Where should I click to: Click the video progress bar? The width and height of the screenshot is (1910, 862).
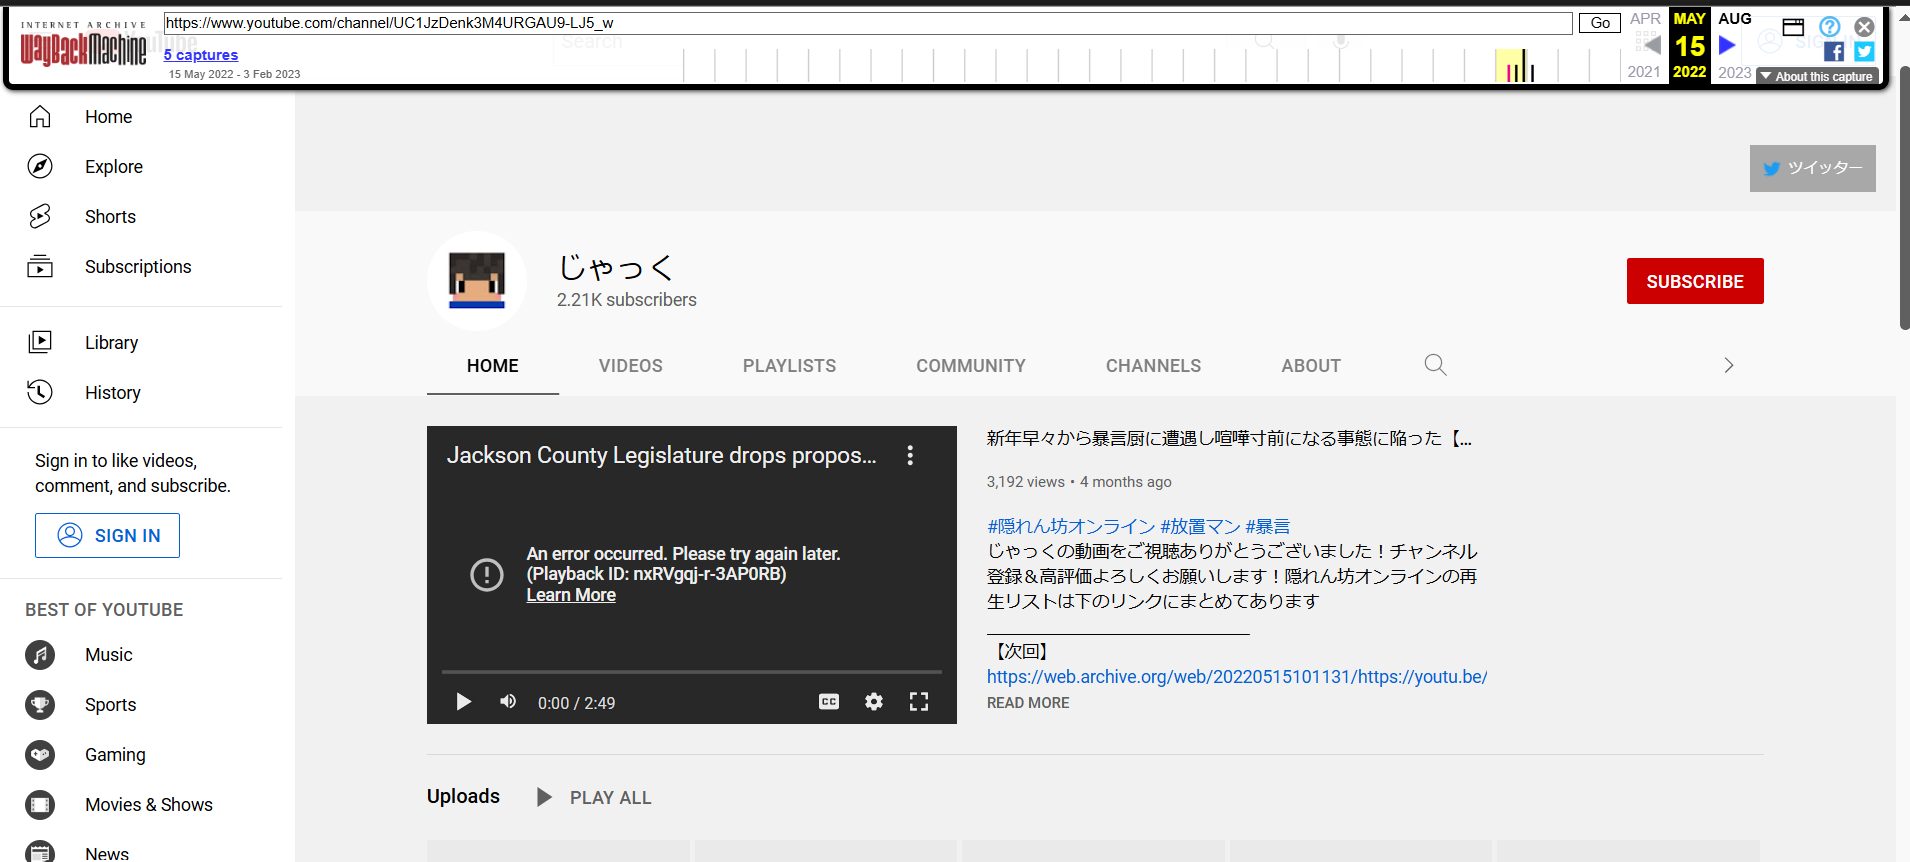pos(691,672)
